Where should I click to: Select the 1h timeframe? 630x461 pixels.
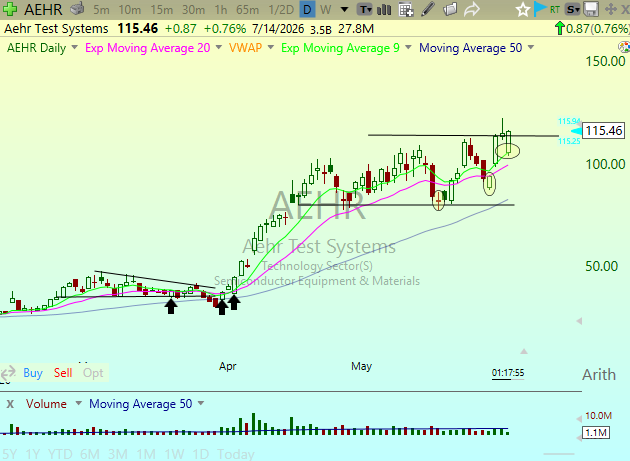click(221, 9)
